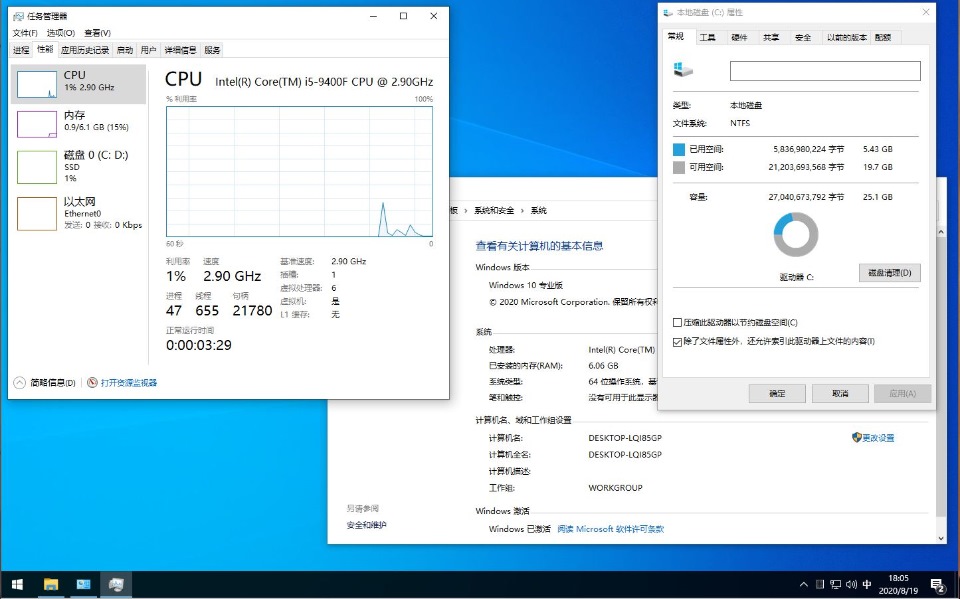Show hidden tray icons chevron

[x=804, y=584]
